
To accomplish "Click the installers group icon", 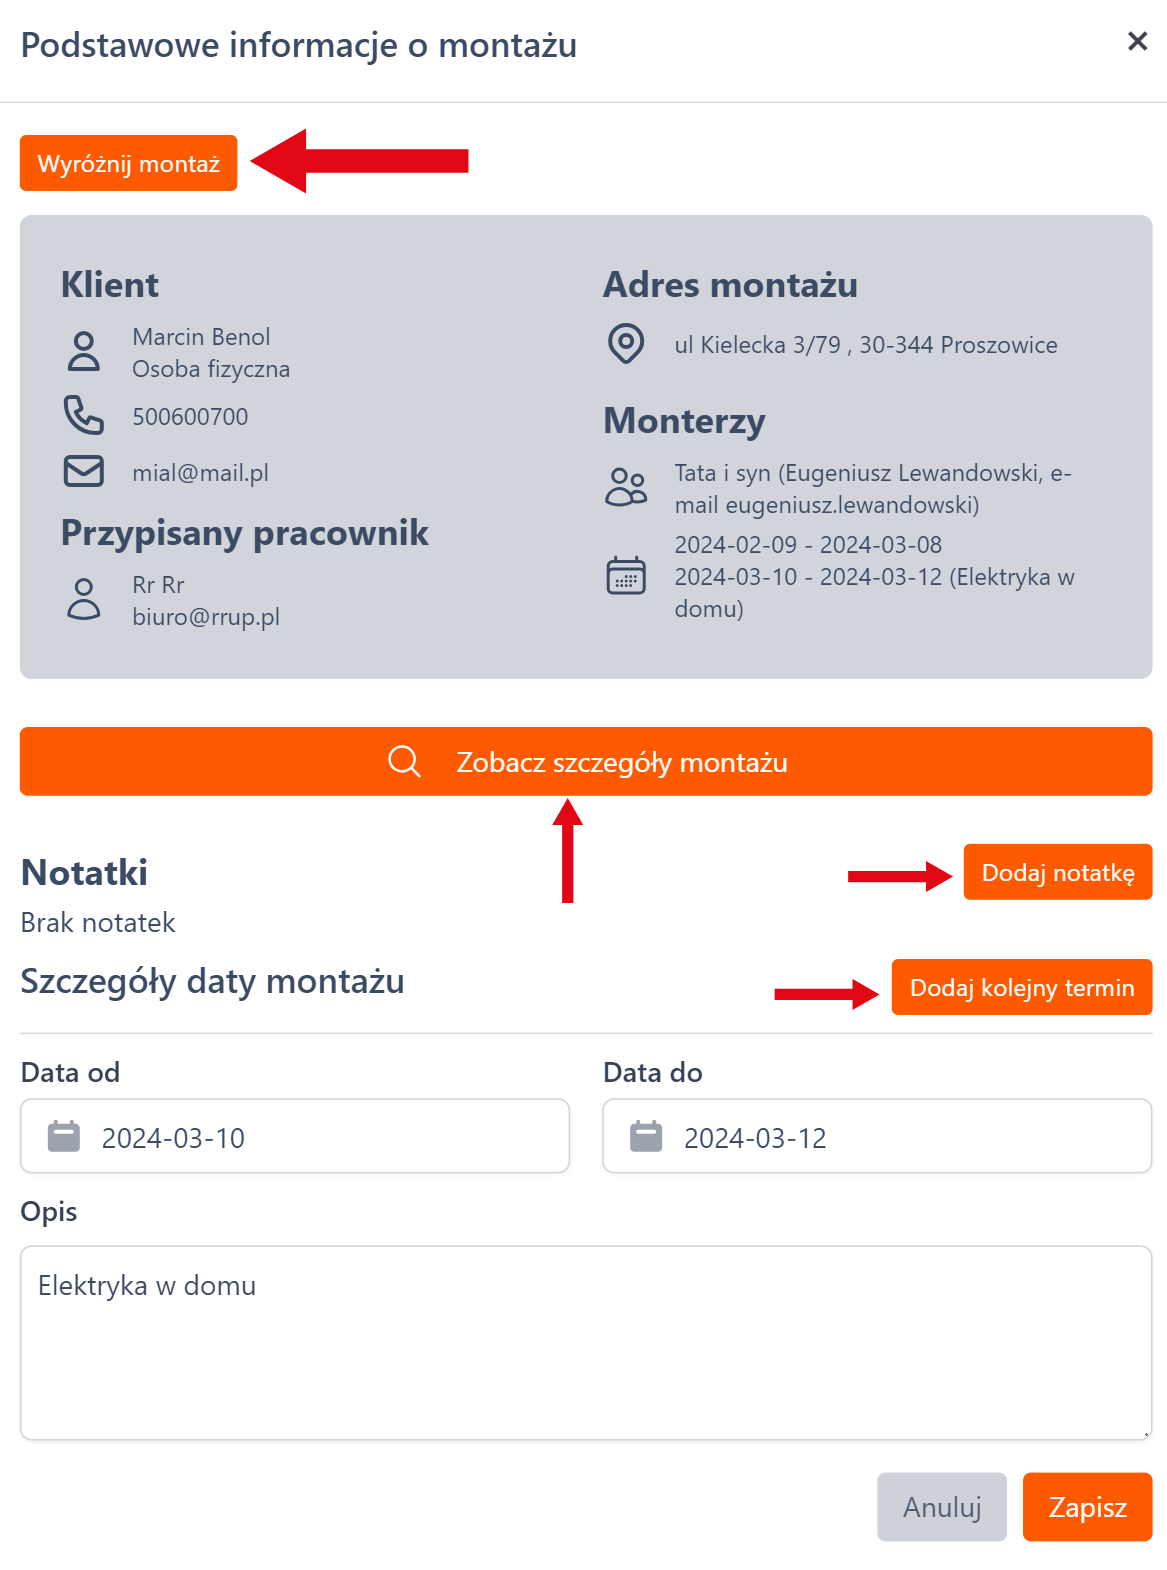I will [627, 487].
